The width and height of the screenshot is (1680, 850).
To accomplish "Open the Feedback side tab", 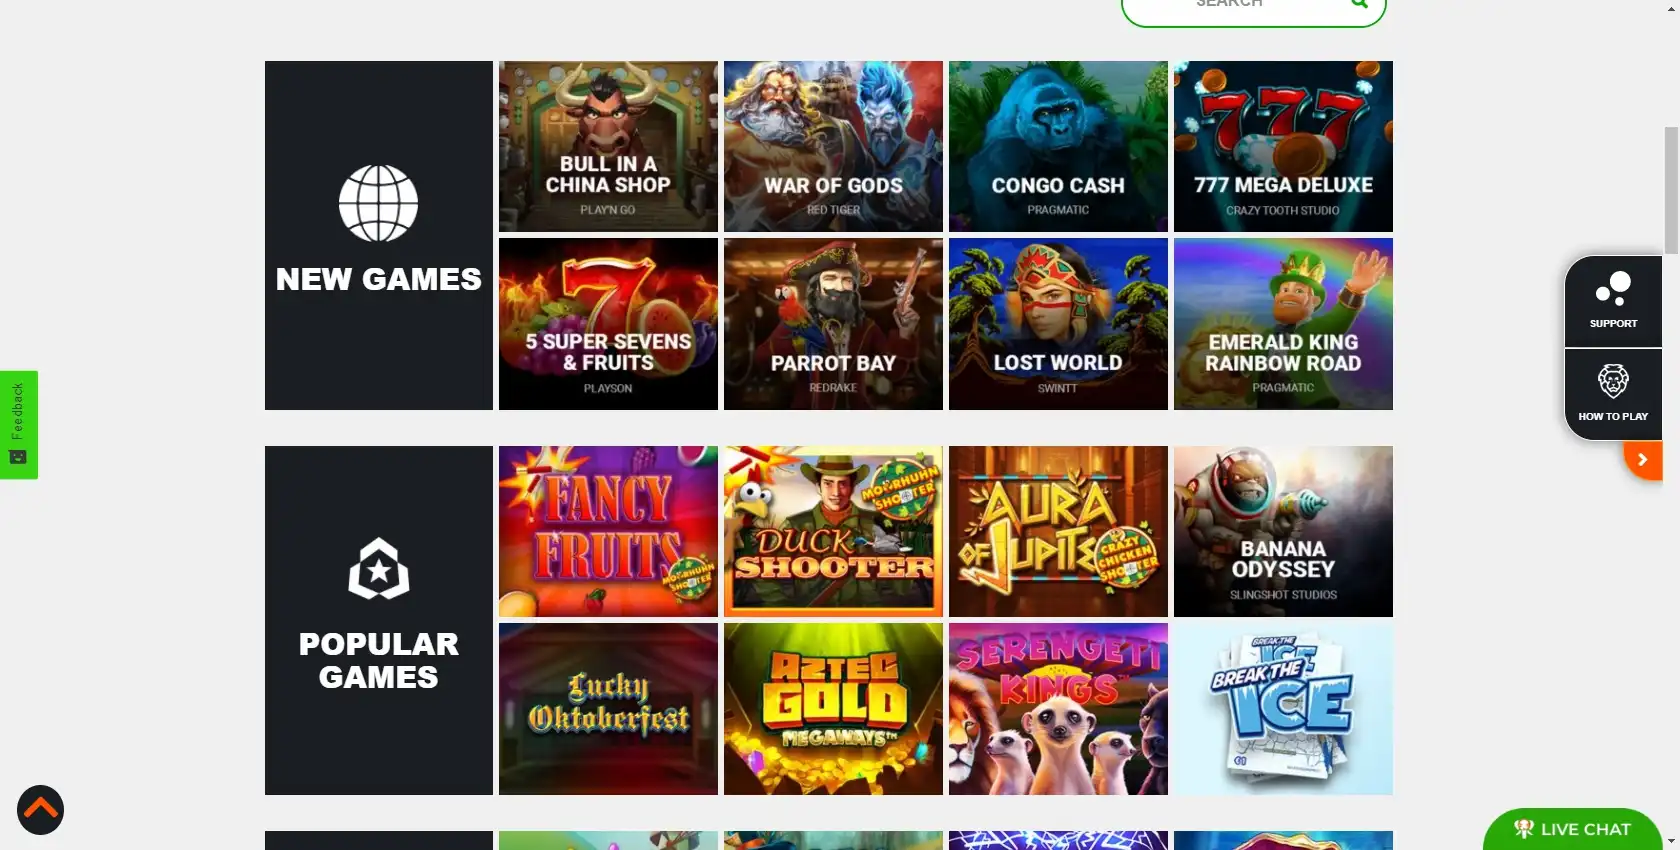I will (19, 425).
